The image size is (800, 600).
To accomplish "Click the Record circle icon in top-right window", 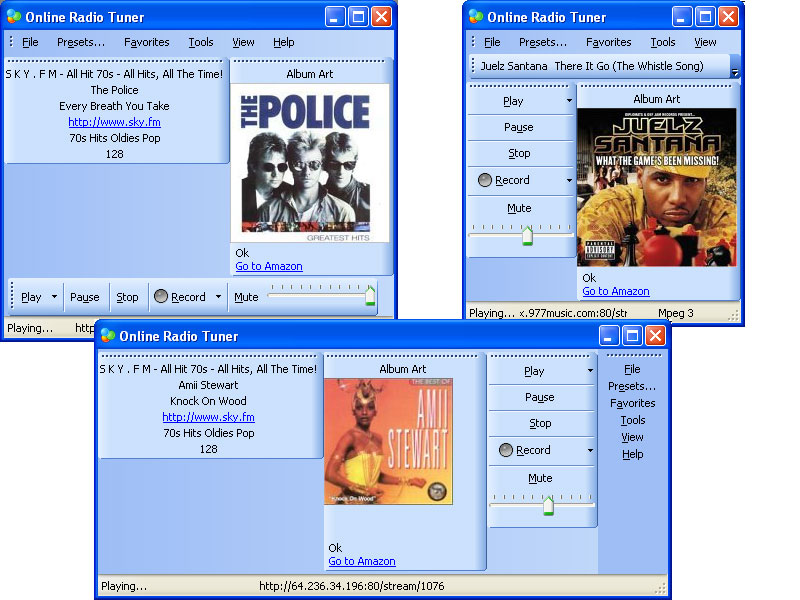I will point(485,180).
